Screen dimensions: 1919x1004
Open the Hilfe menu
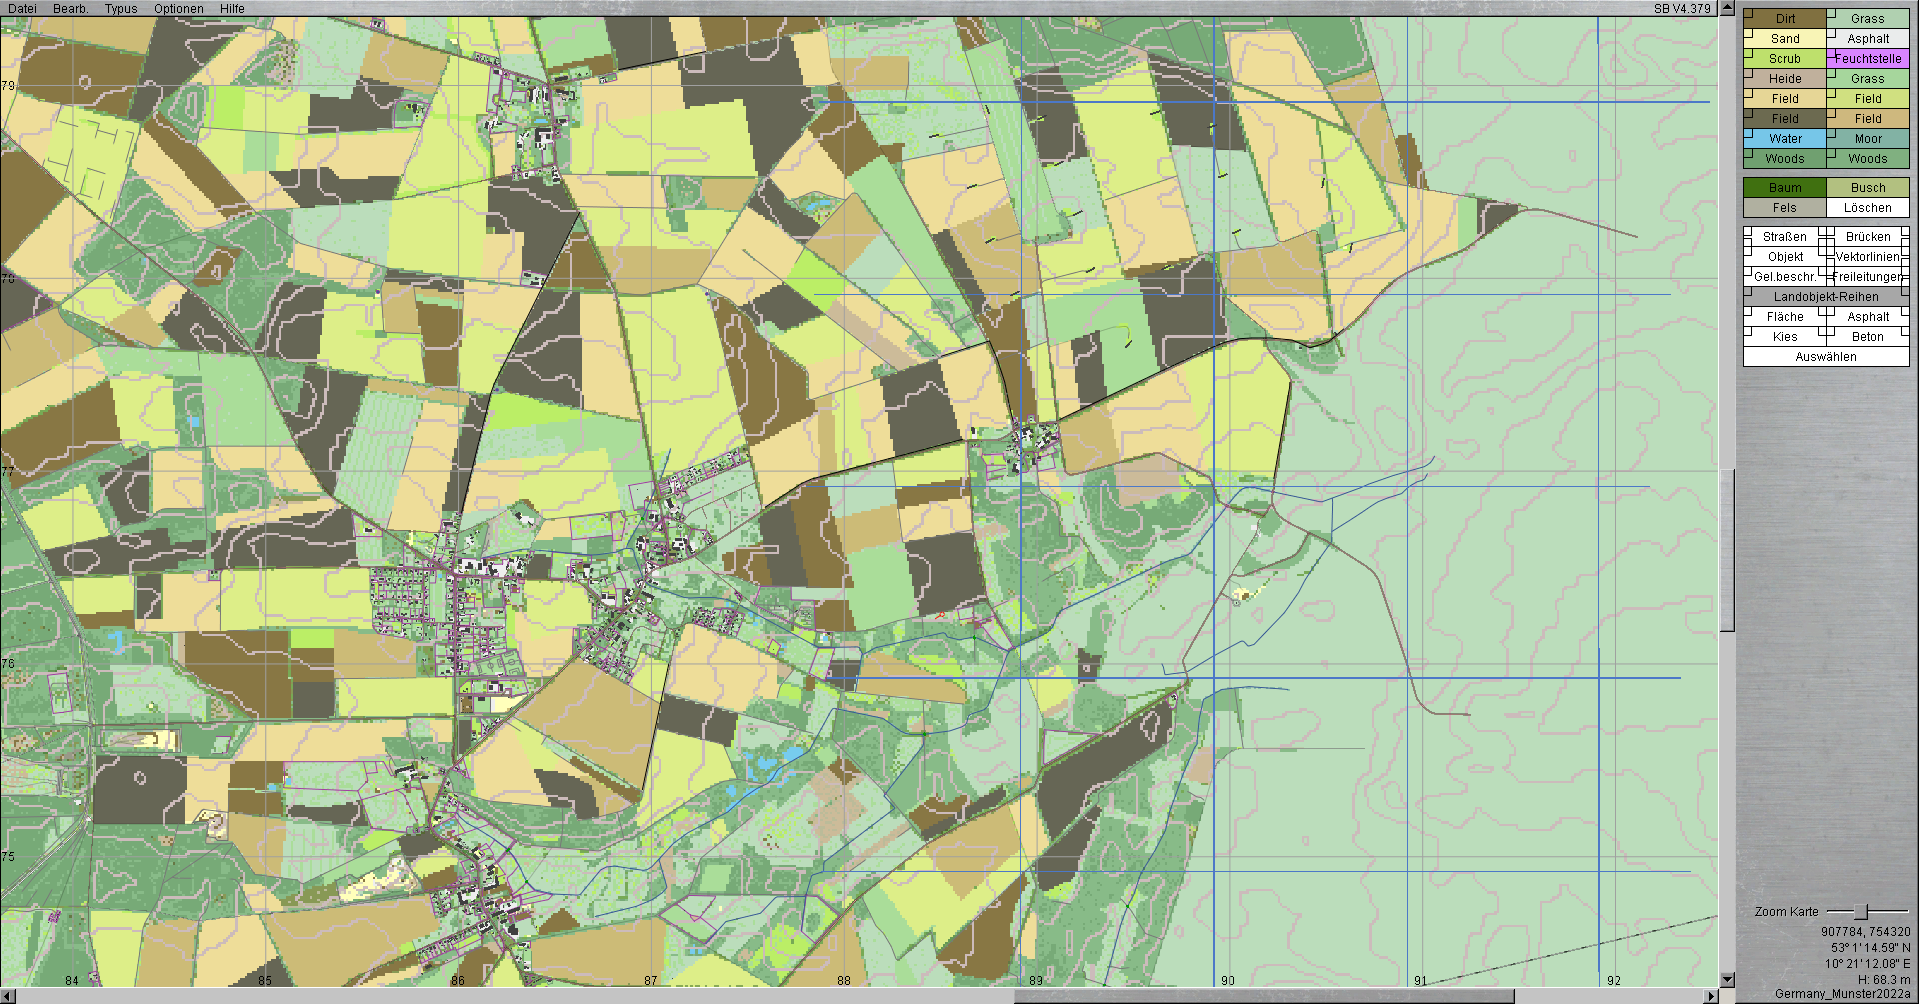click(x=232, y=8)
